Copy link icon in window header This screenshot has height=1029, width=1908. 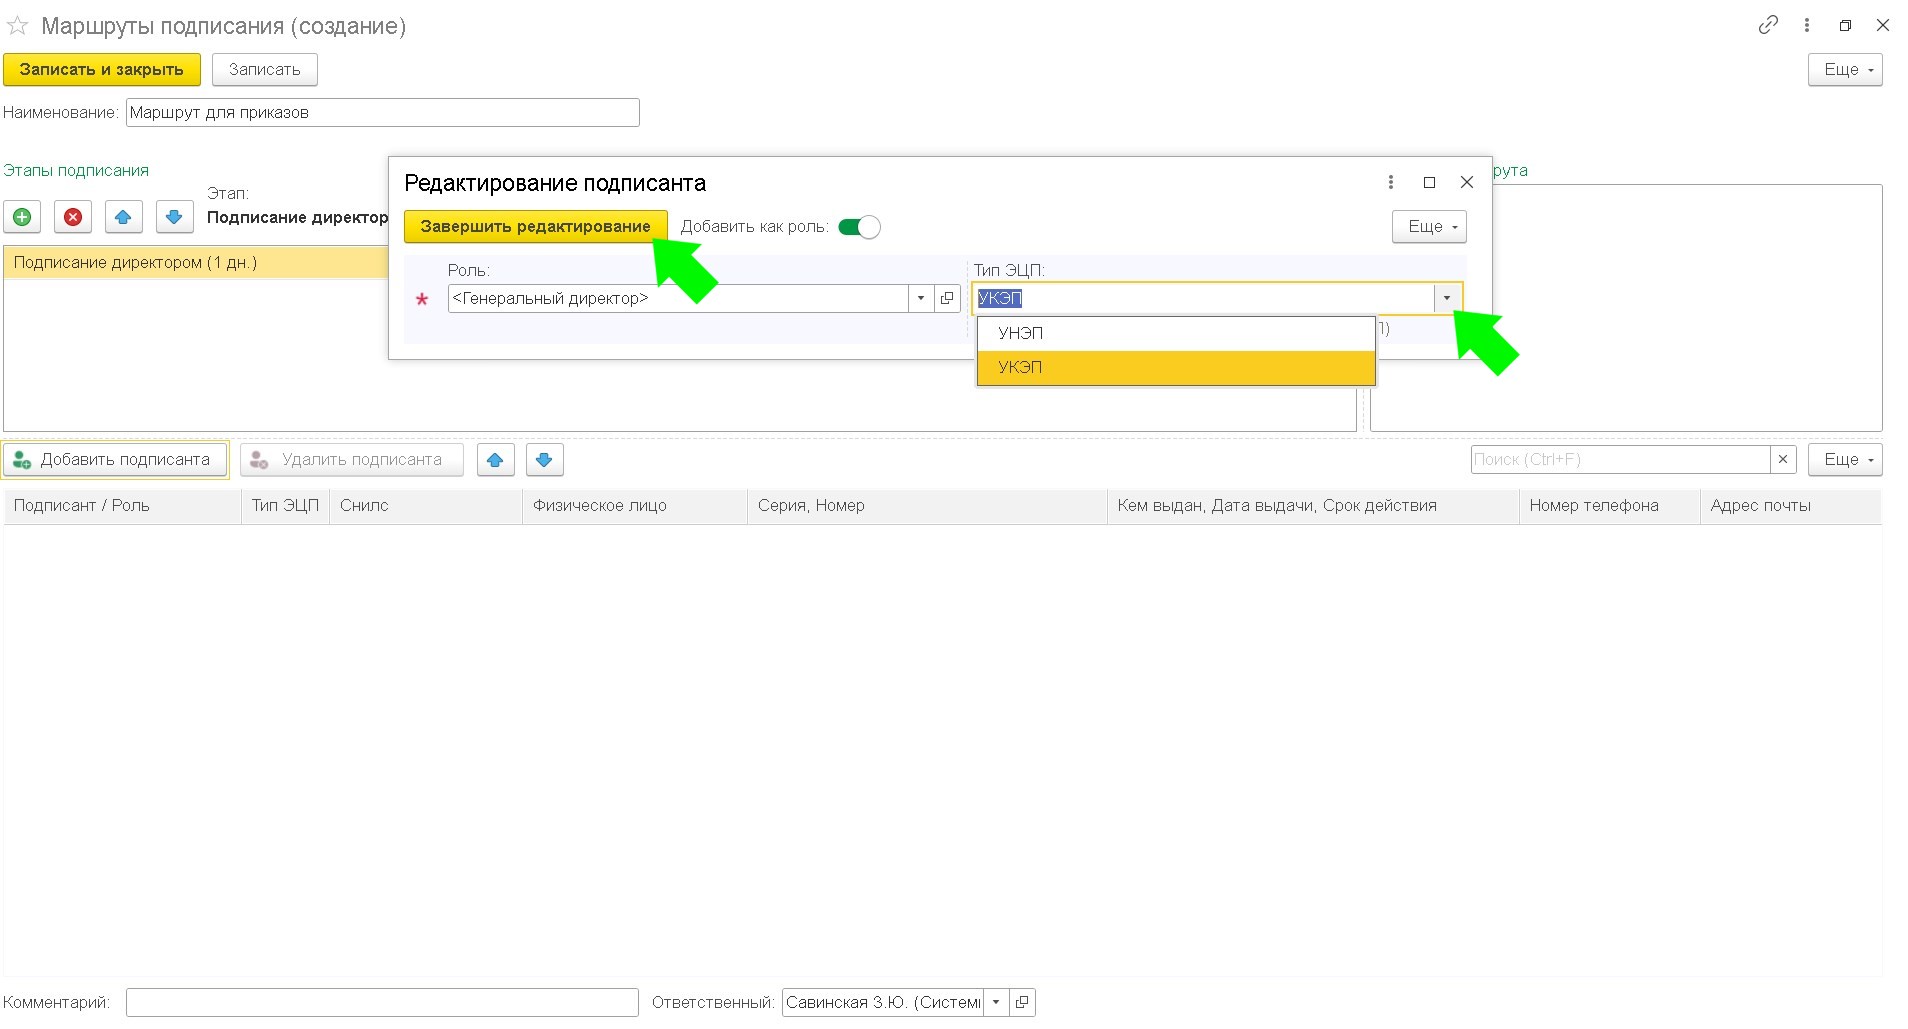(1768, 25)
